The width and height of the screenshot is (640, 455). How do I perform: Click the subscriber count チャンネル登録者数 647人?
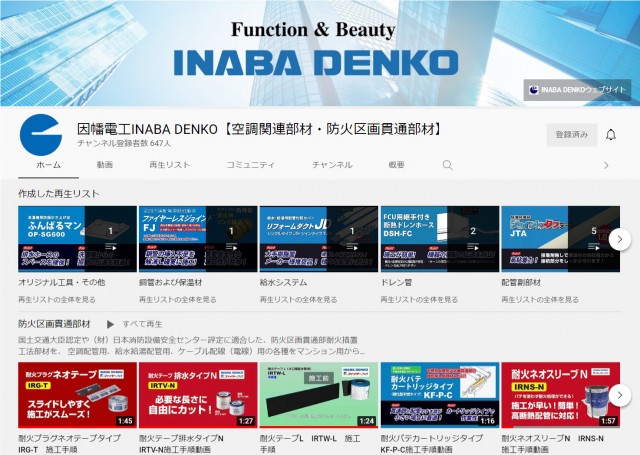click(x=124, y=143)
